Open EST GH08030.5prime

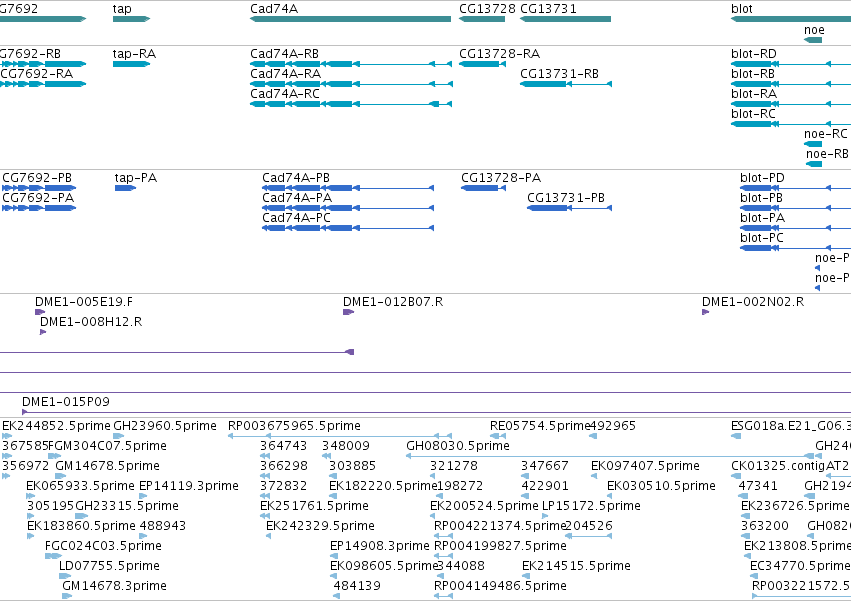(458, 446)
